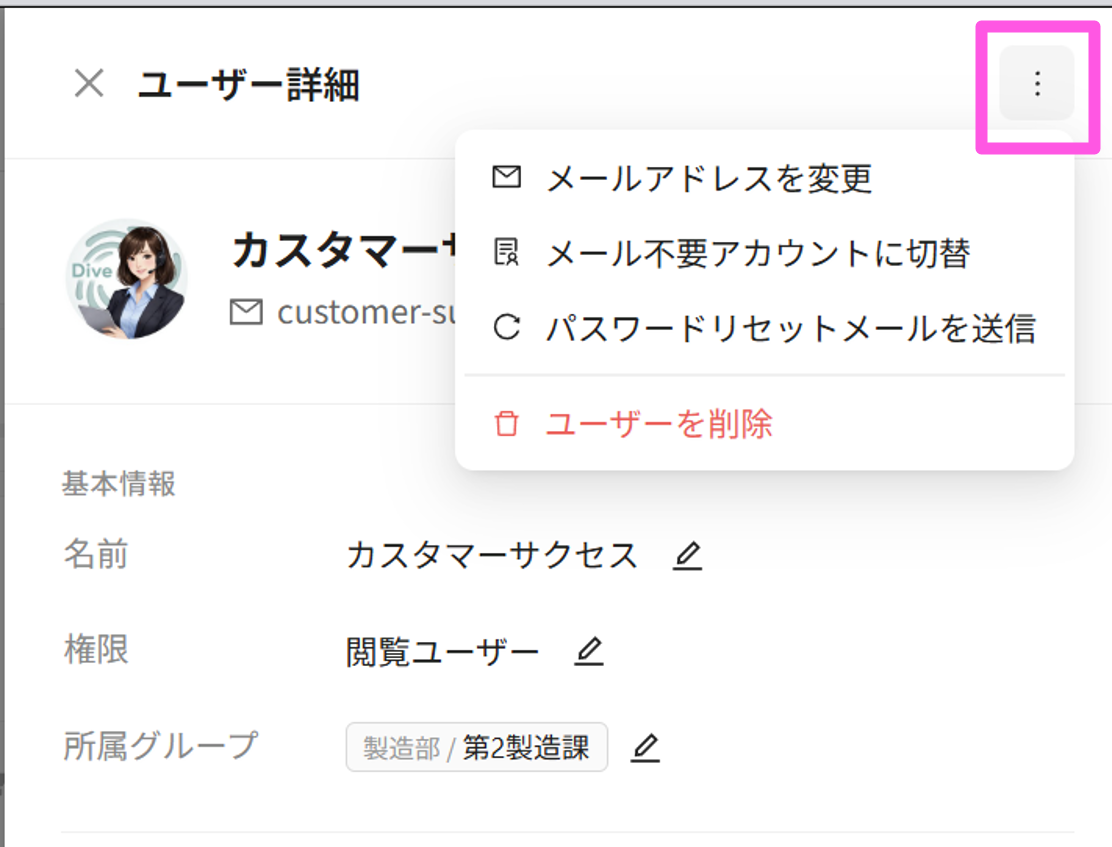Click the red trash can icon
The height and width of the screenshot is (847, 1112).
click(506, 424)
